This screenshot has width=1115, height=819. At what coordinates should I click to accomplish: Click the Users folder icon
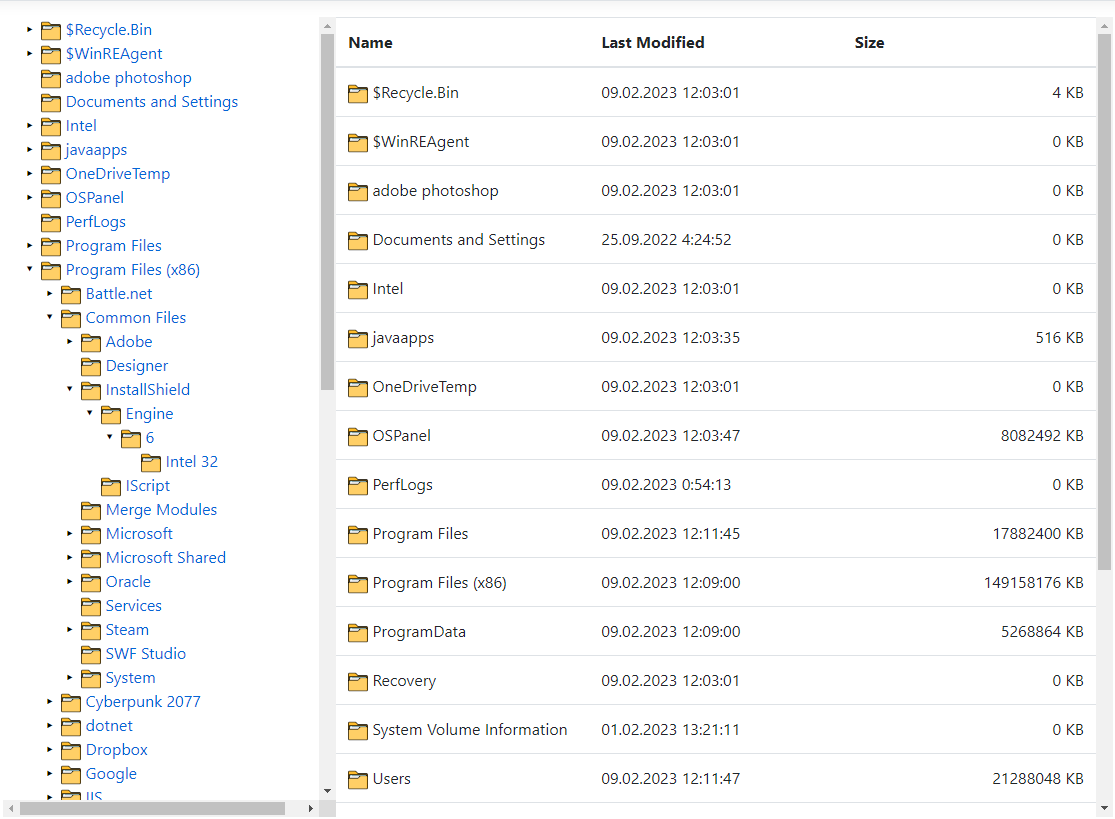click(x=358, y=778)
